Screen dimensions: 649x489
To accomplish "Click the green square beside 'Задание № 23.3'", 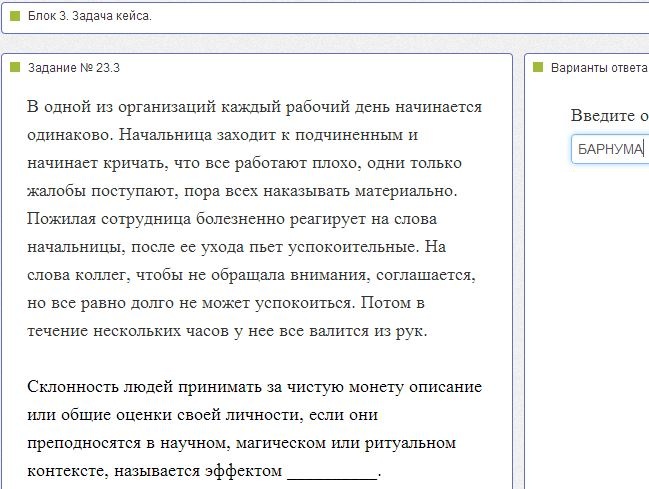I will pos(15,67).
